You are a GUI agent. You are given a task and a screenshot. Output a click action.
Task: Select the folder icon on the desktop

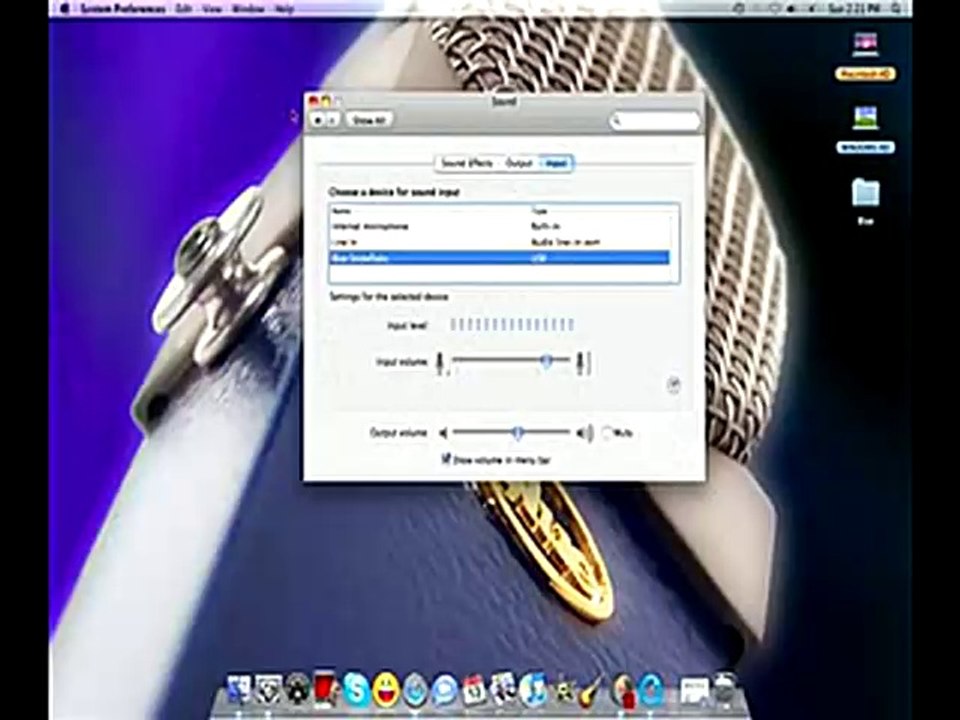[865, 201]
